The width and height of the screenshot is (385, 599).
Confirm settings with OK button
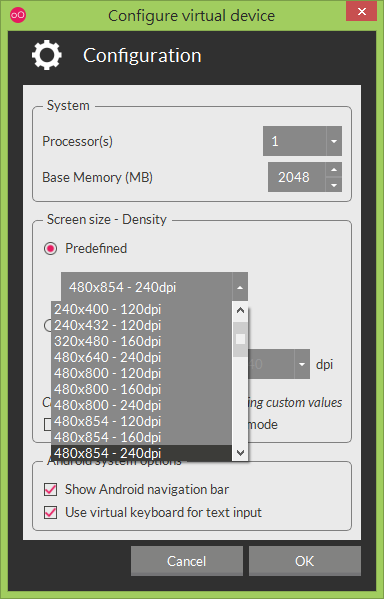coord(305,561)
